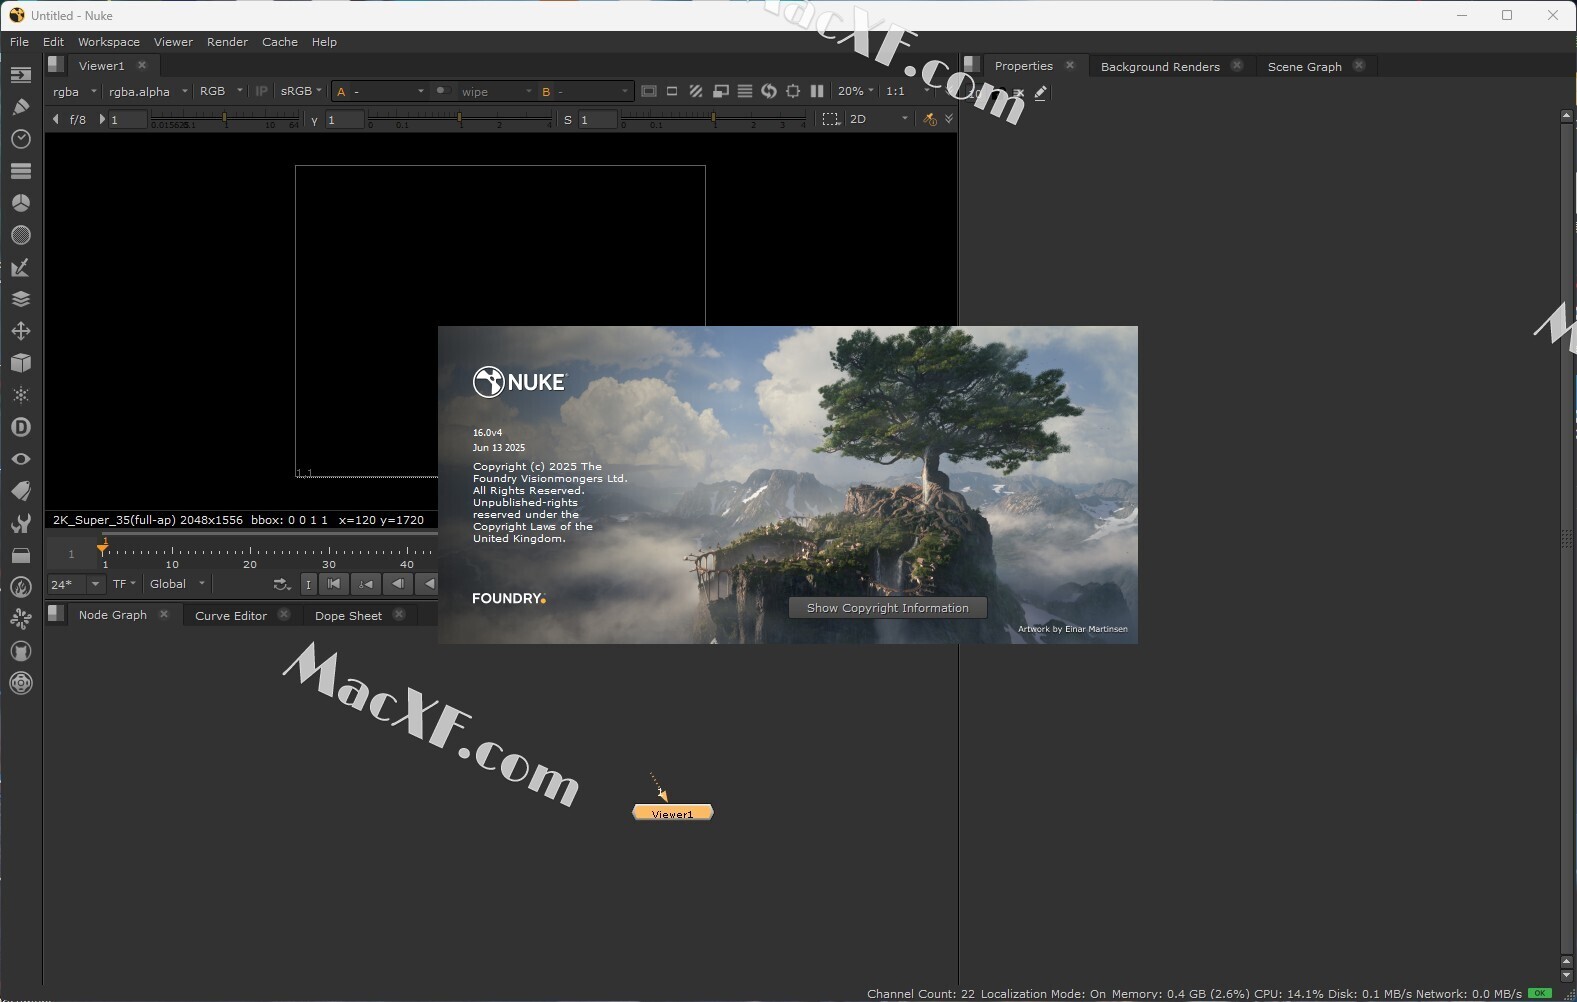Click the Properties panel pencil icon

pos(1041,92)
